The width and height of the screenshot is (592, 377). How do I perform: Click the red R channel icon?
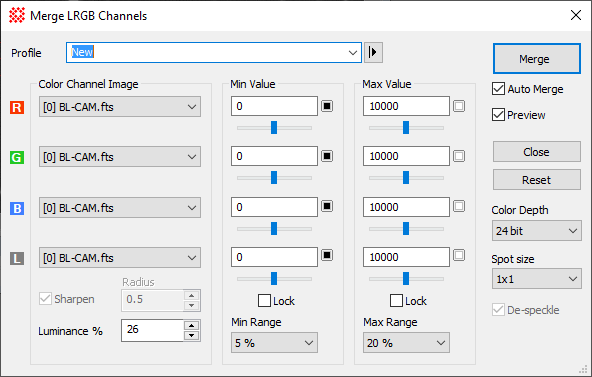click(17, 107)
